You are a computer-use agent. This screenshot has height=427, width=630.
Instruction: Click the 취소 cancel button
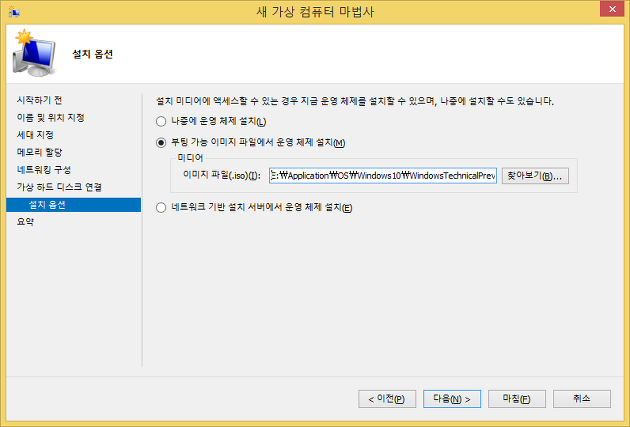click(582, 399)
